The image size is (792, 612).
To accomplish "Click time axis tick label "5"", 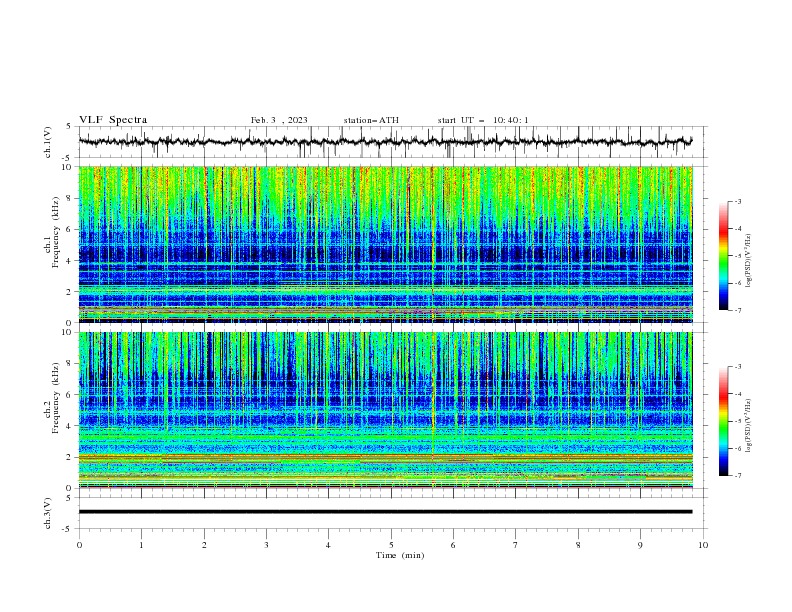I will click(391, 545).
